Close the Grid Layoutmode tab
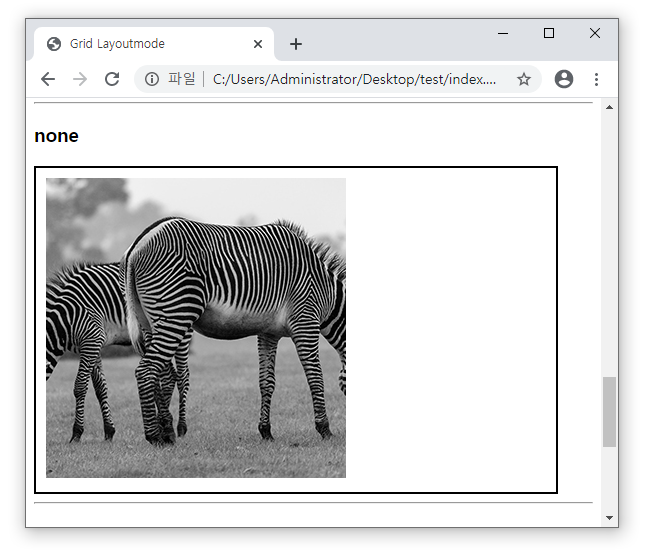The image size is (652, 559). [258, 44]
